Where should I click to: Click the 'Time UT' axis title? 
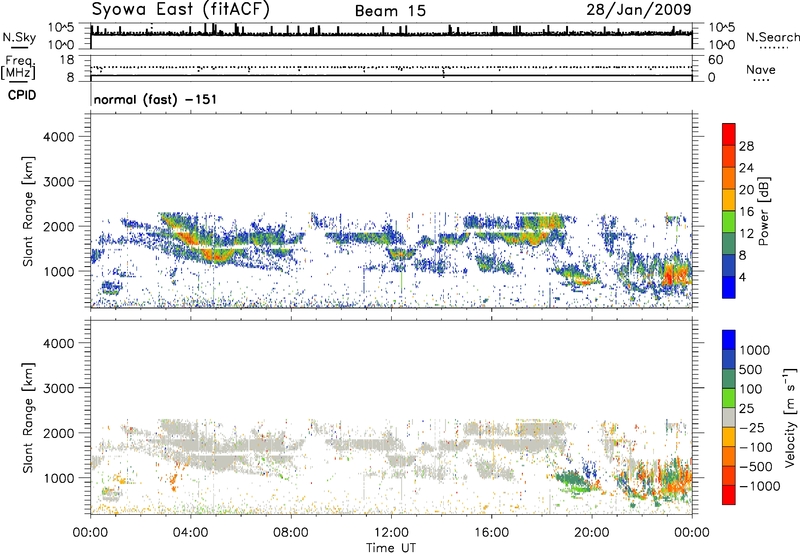(x=391, y=548)
